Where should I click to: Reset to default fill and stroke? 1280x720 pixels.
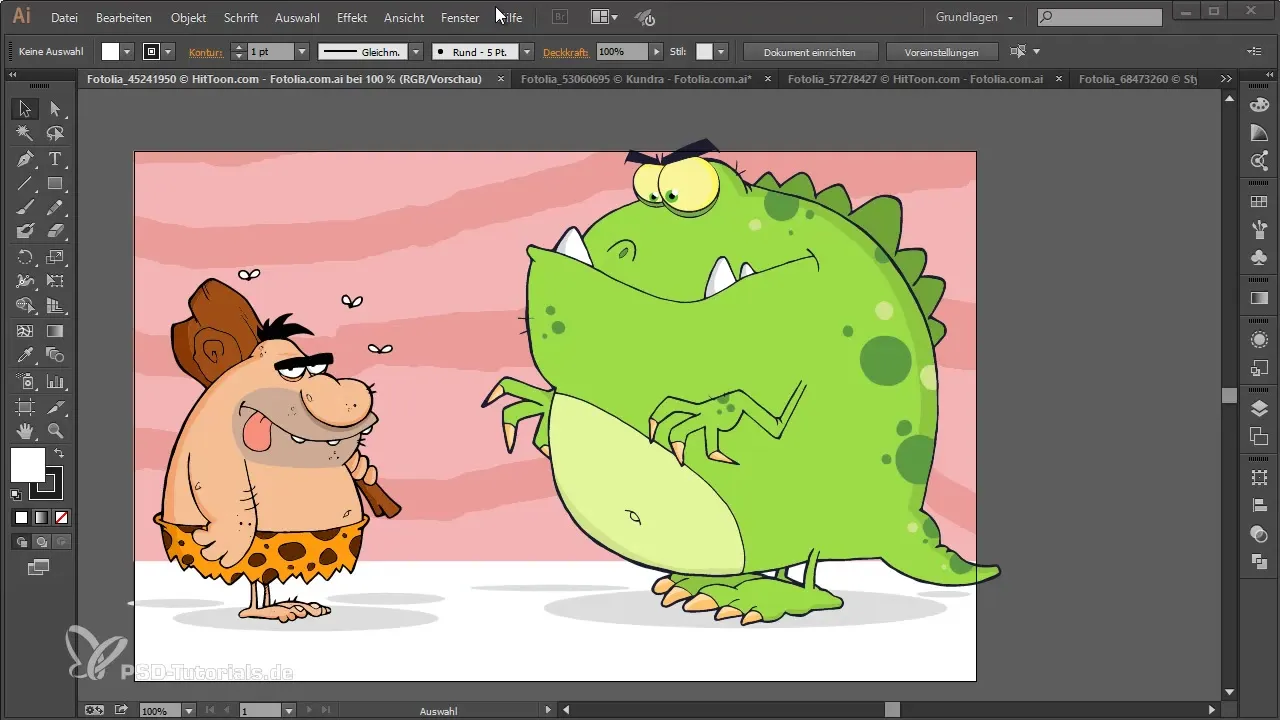16,494
